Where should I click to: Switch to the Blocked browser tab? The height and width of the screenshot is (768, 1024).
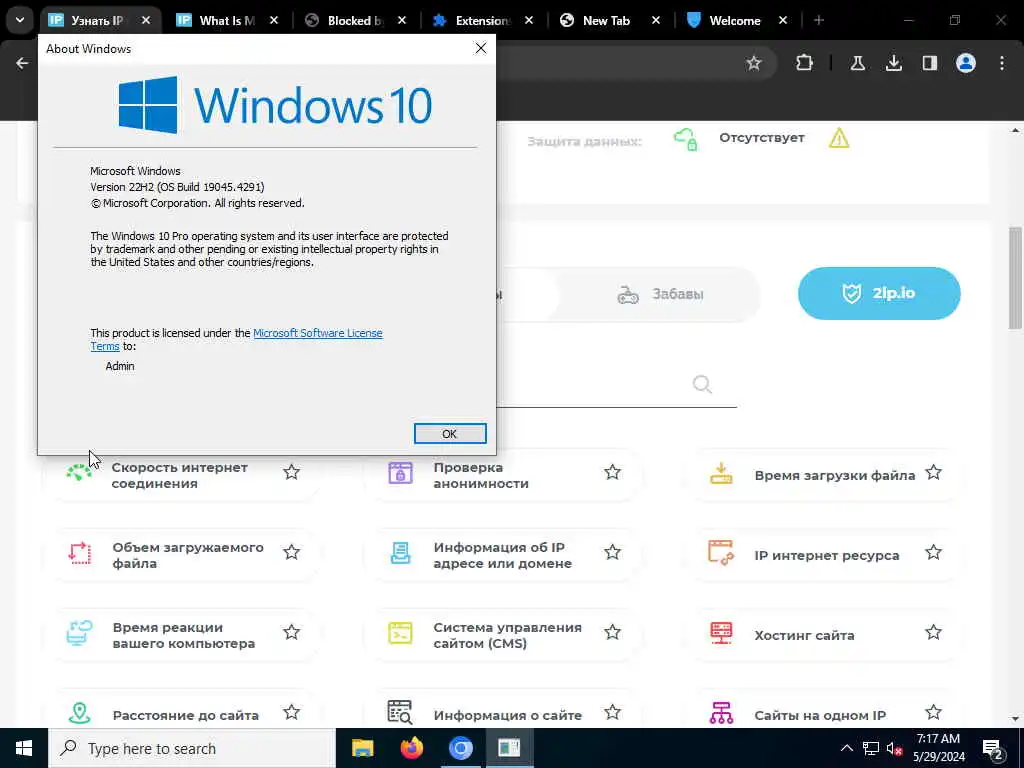(355, 20)
